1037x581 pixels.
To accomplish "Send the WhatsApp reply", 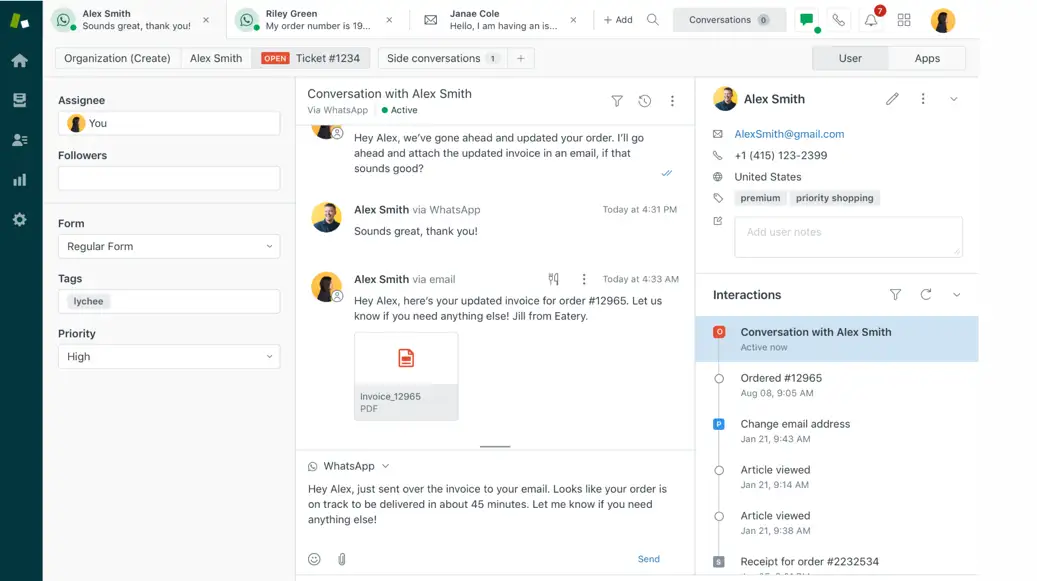I will (x=649, y=559).
